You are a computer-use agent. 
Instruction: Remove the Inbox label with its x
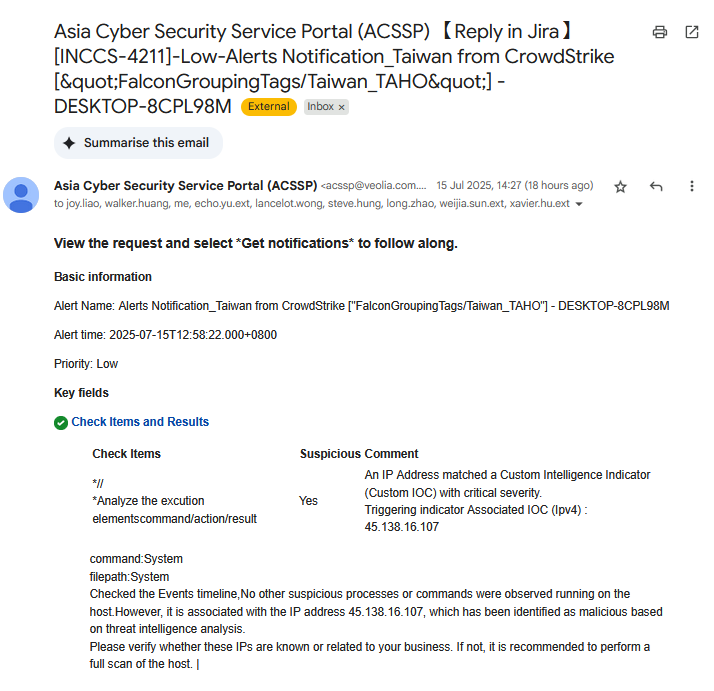tap(341, 107)
